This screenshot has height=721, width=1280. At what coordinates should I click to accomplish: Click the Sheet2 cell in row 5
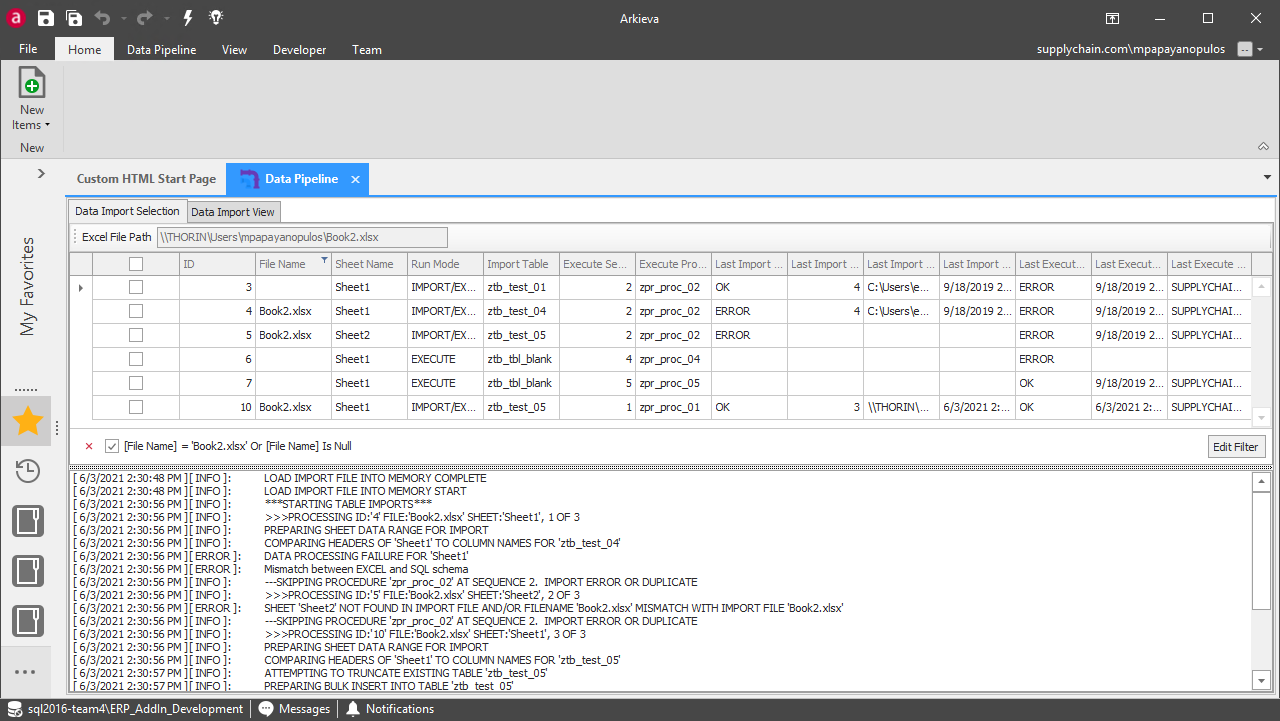pyautogui.click(x=369, y=335)
